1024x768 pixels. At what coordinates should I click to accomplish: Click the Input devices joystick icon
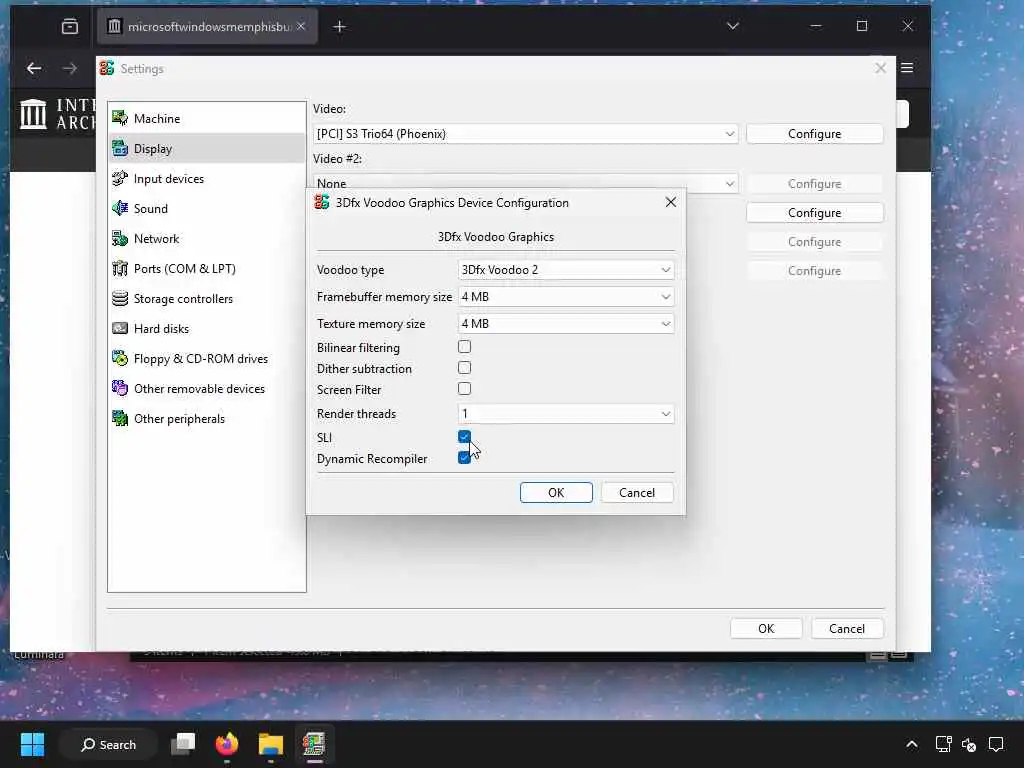120,178
